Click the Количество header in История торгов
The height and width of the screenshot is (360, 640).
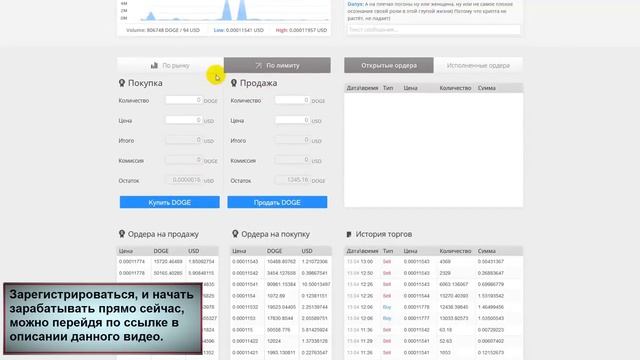[455, 251]
